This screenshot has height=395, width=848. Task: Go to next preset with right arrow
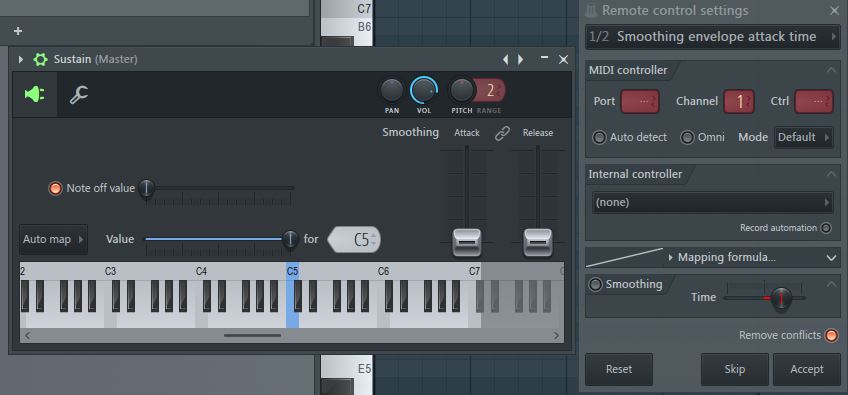[520, 60]
